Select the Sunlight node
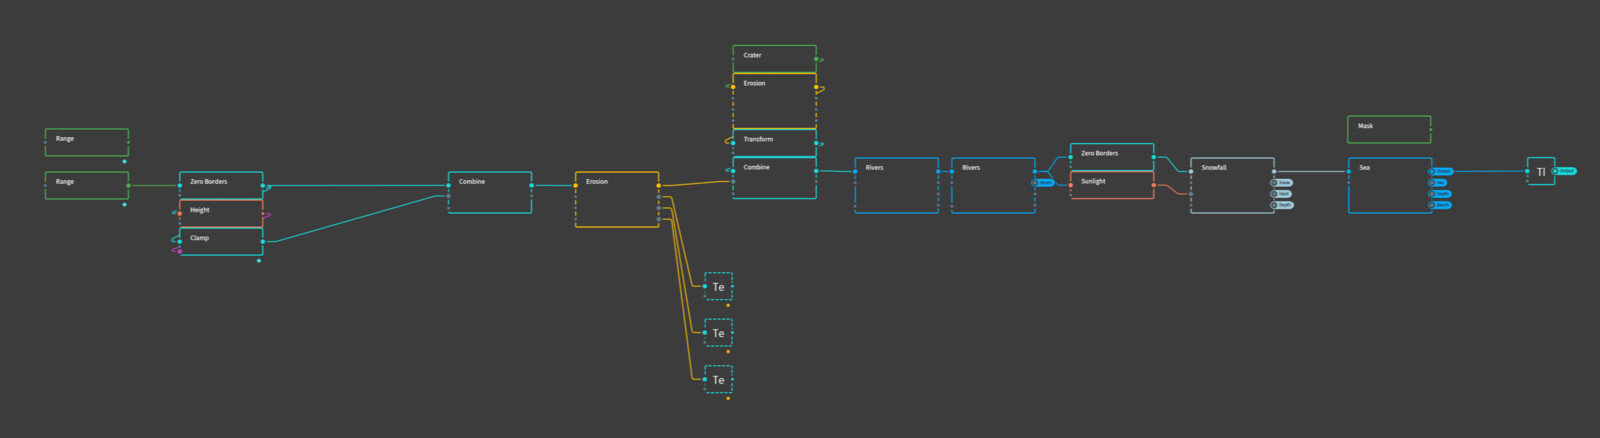1600x438 pixels. click(x=1112, y=185)
